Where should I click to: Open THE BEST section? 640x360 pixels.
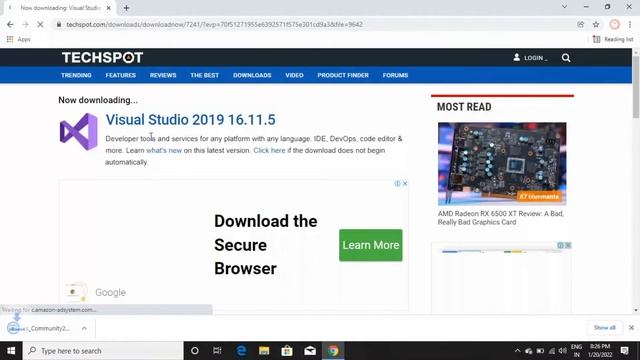pyautogui.click(x=204, y=76)
